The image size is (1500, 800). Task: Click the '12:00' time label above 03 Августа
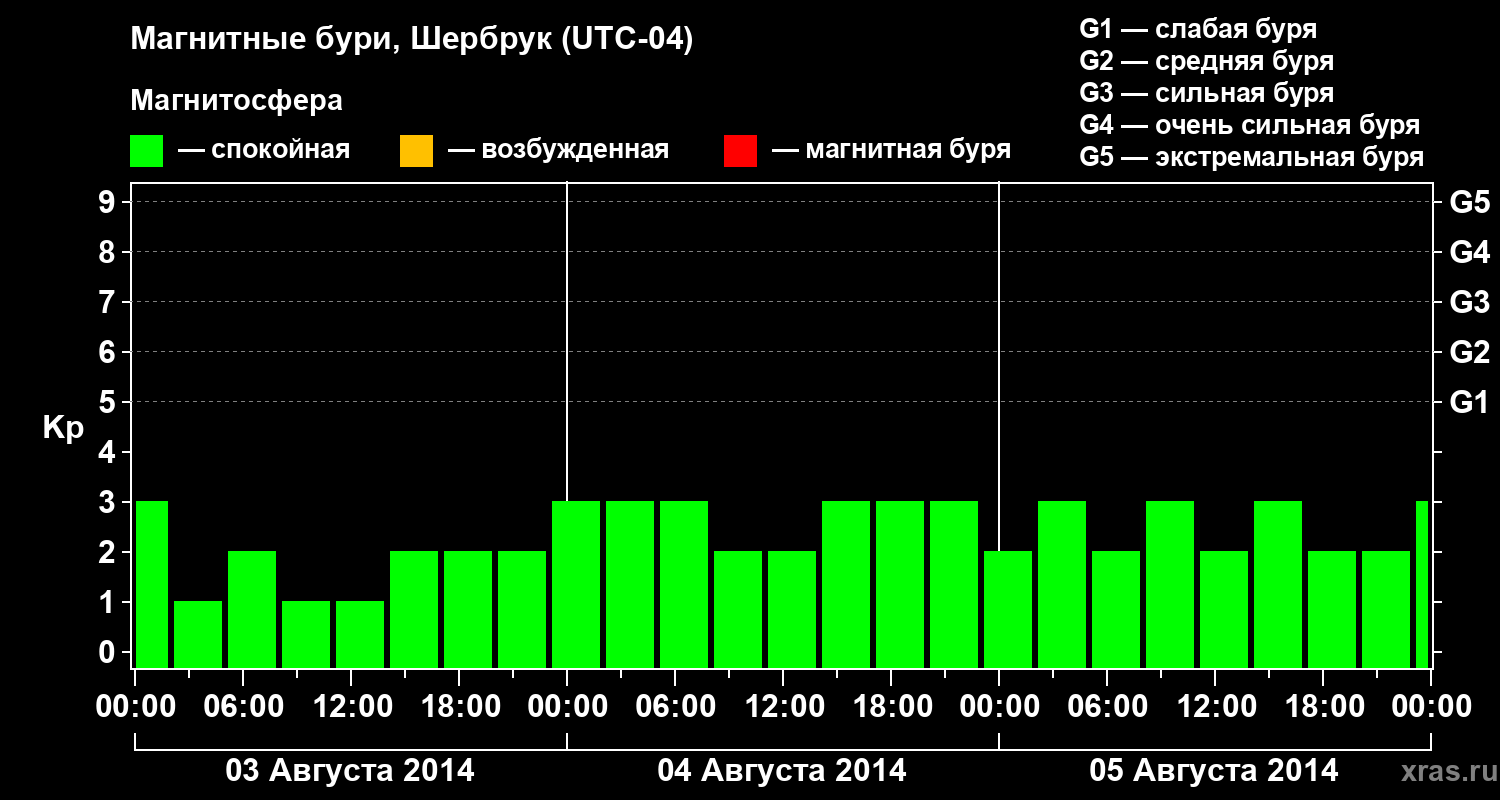352,706
